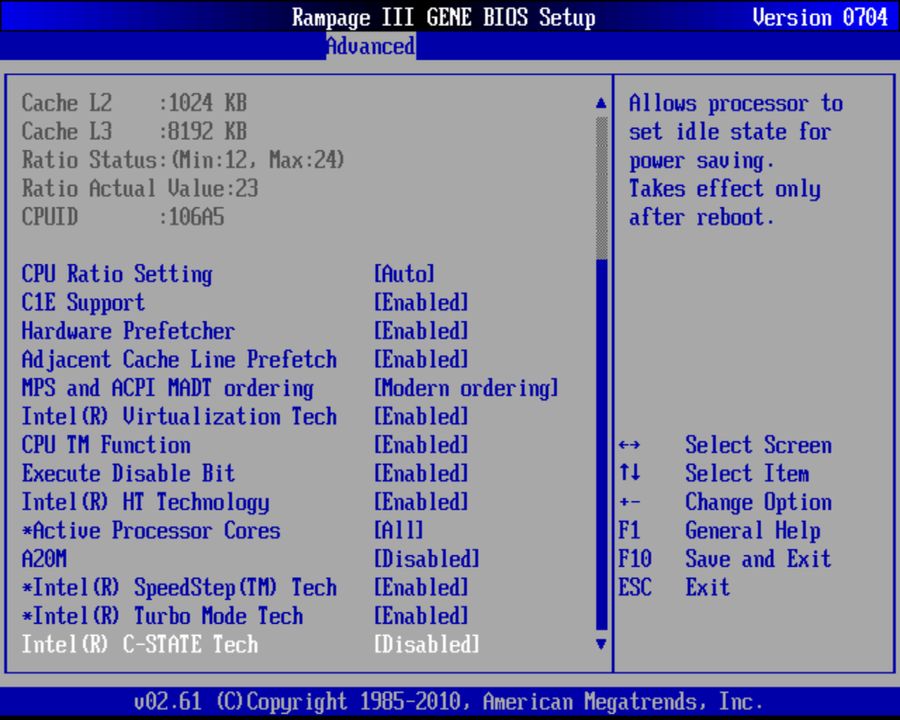Select Execute Disable Bit item
The height and width of the screenshot is (720, 900).
[128, 474]
